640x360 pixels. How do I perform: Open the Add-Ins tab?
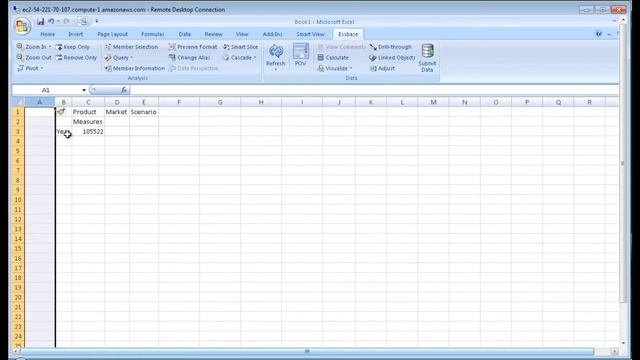[x=272, y=34]
